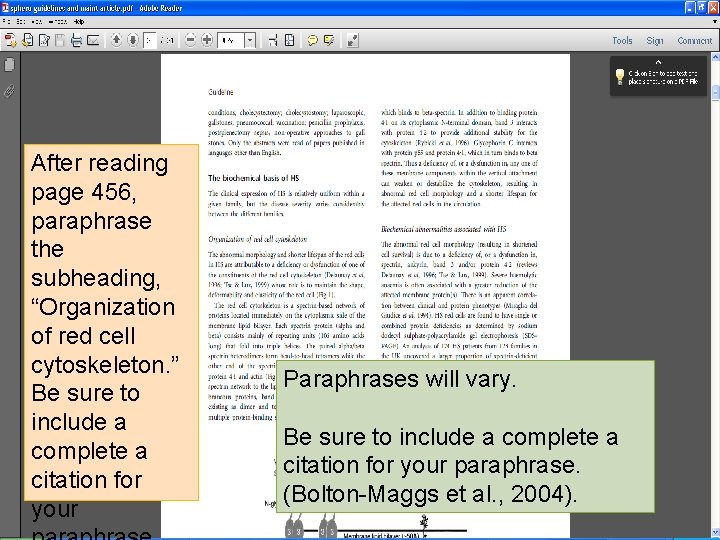Zoom out with the minus button
This screenshot has height=540, width=720.
click(x=190, y=40)
